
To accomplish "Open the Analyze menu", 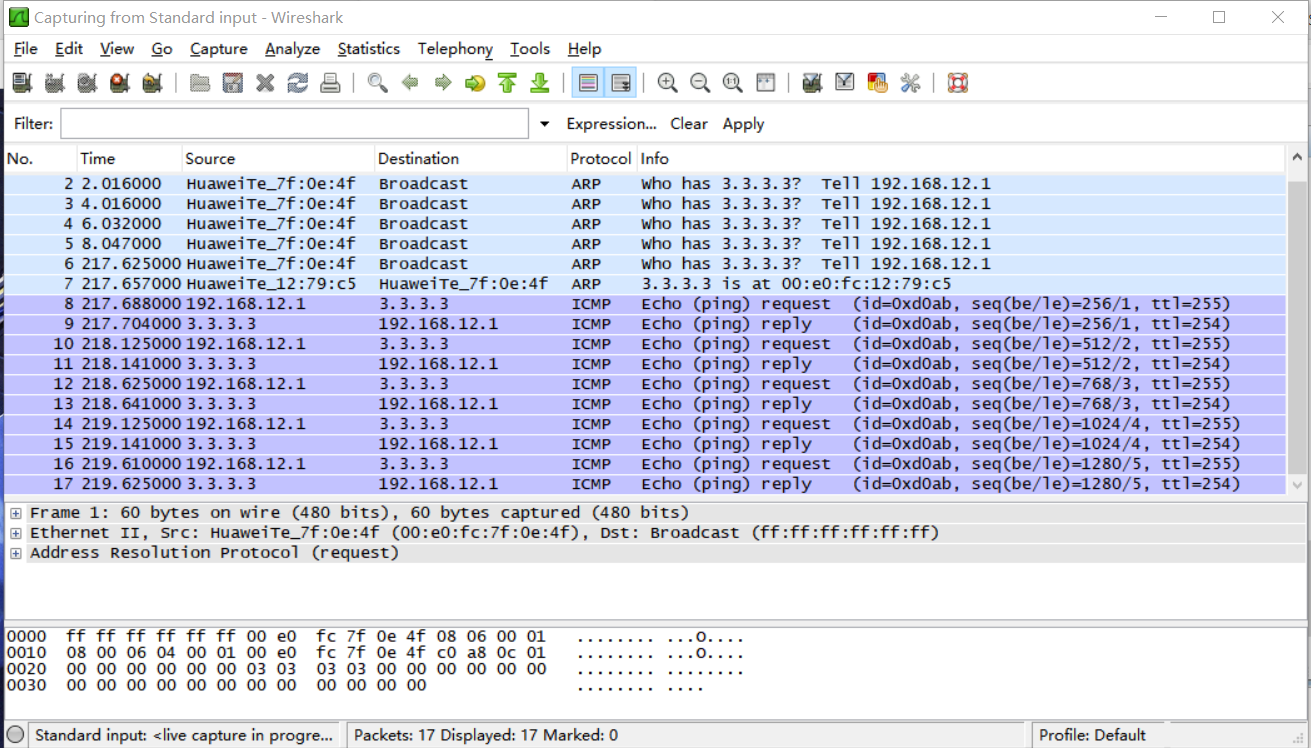I will coord(293,49).
